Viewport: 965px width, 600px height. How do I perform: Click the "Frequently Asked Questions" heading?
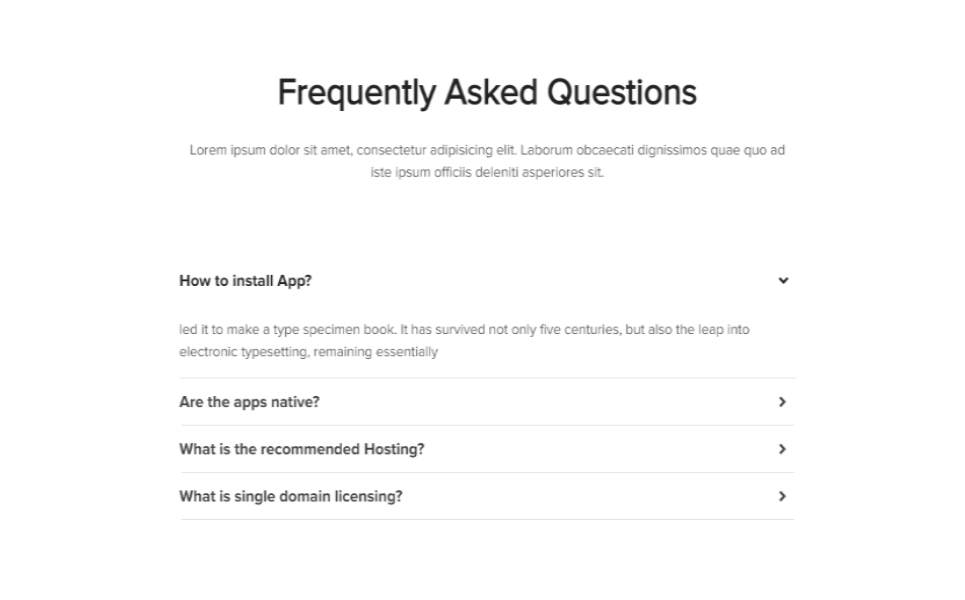point(486,93)
